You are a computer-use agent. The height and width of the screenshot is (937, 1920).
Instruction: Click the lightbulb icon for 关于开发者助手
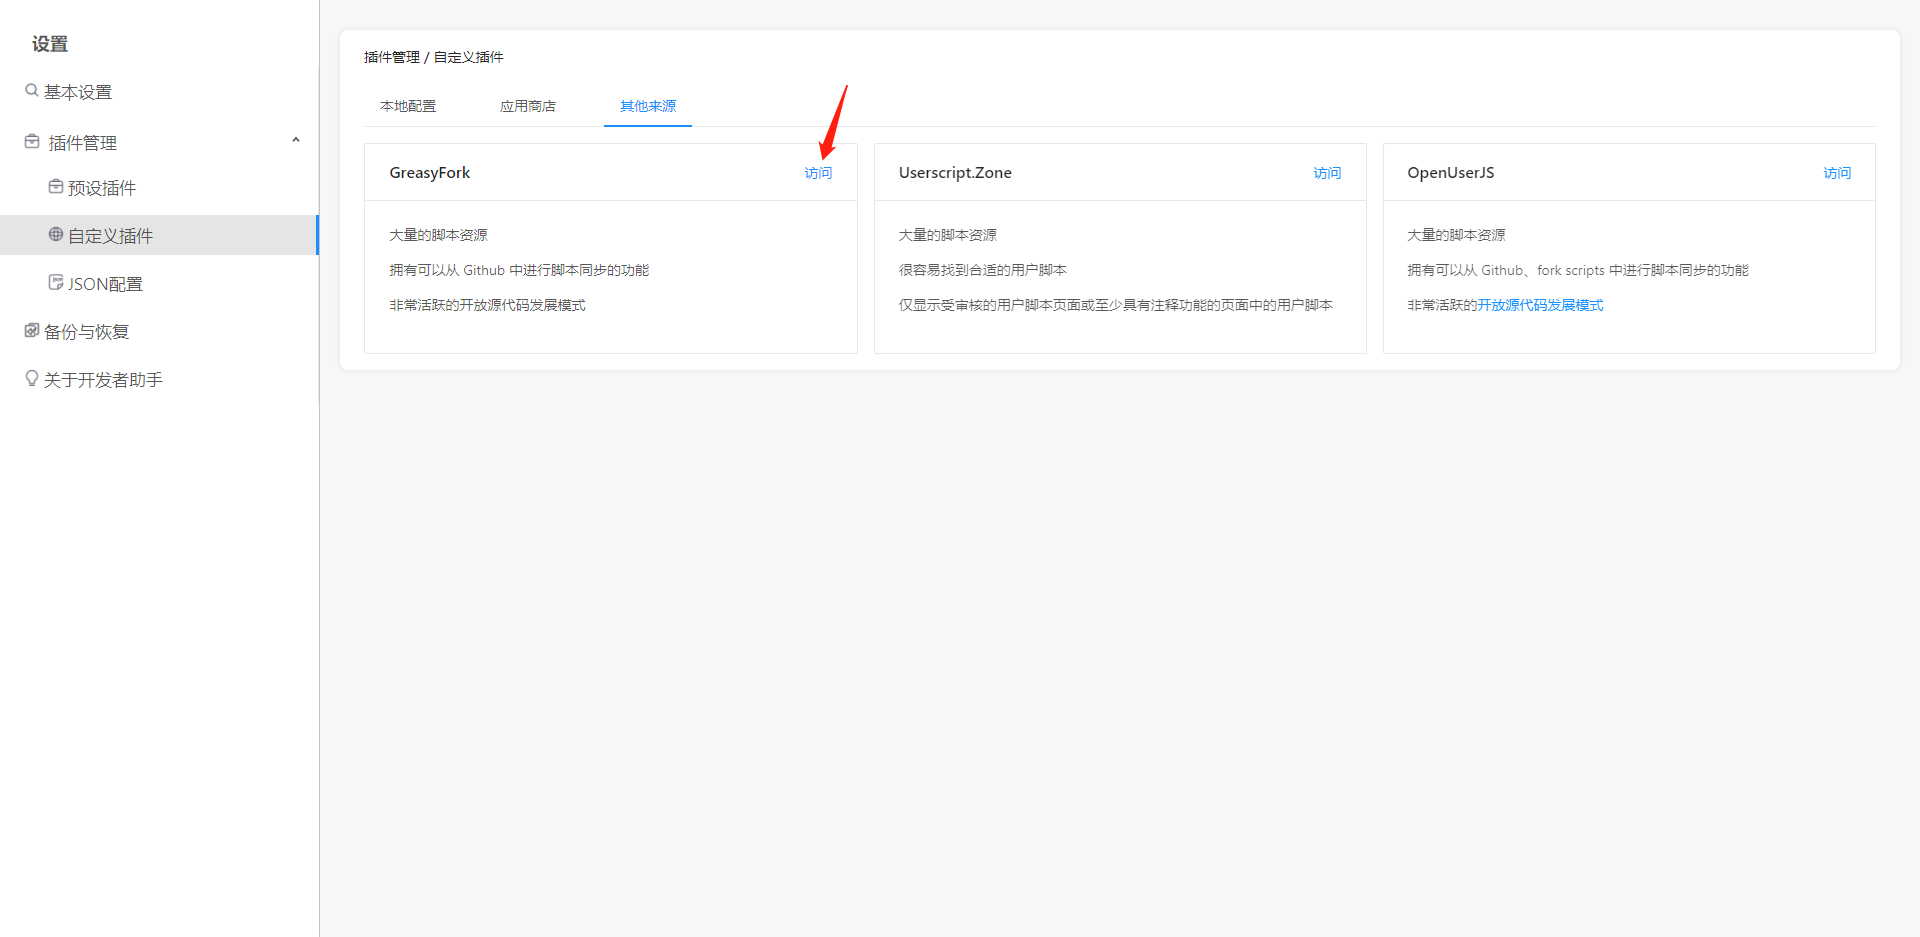pos(31,378)
